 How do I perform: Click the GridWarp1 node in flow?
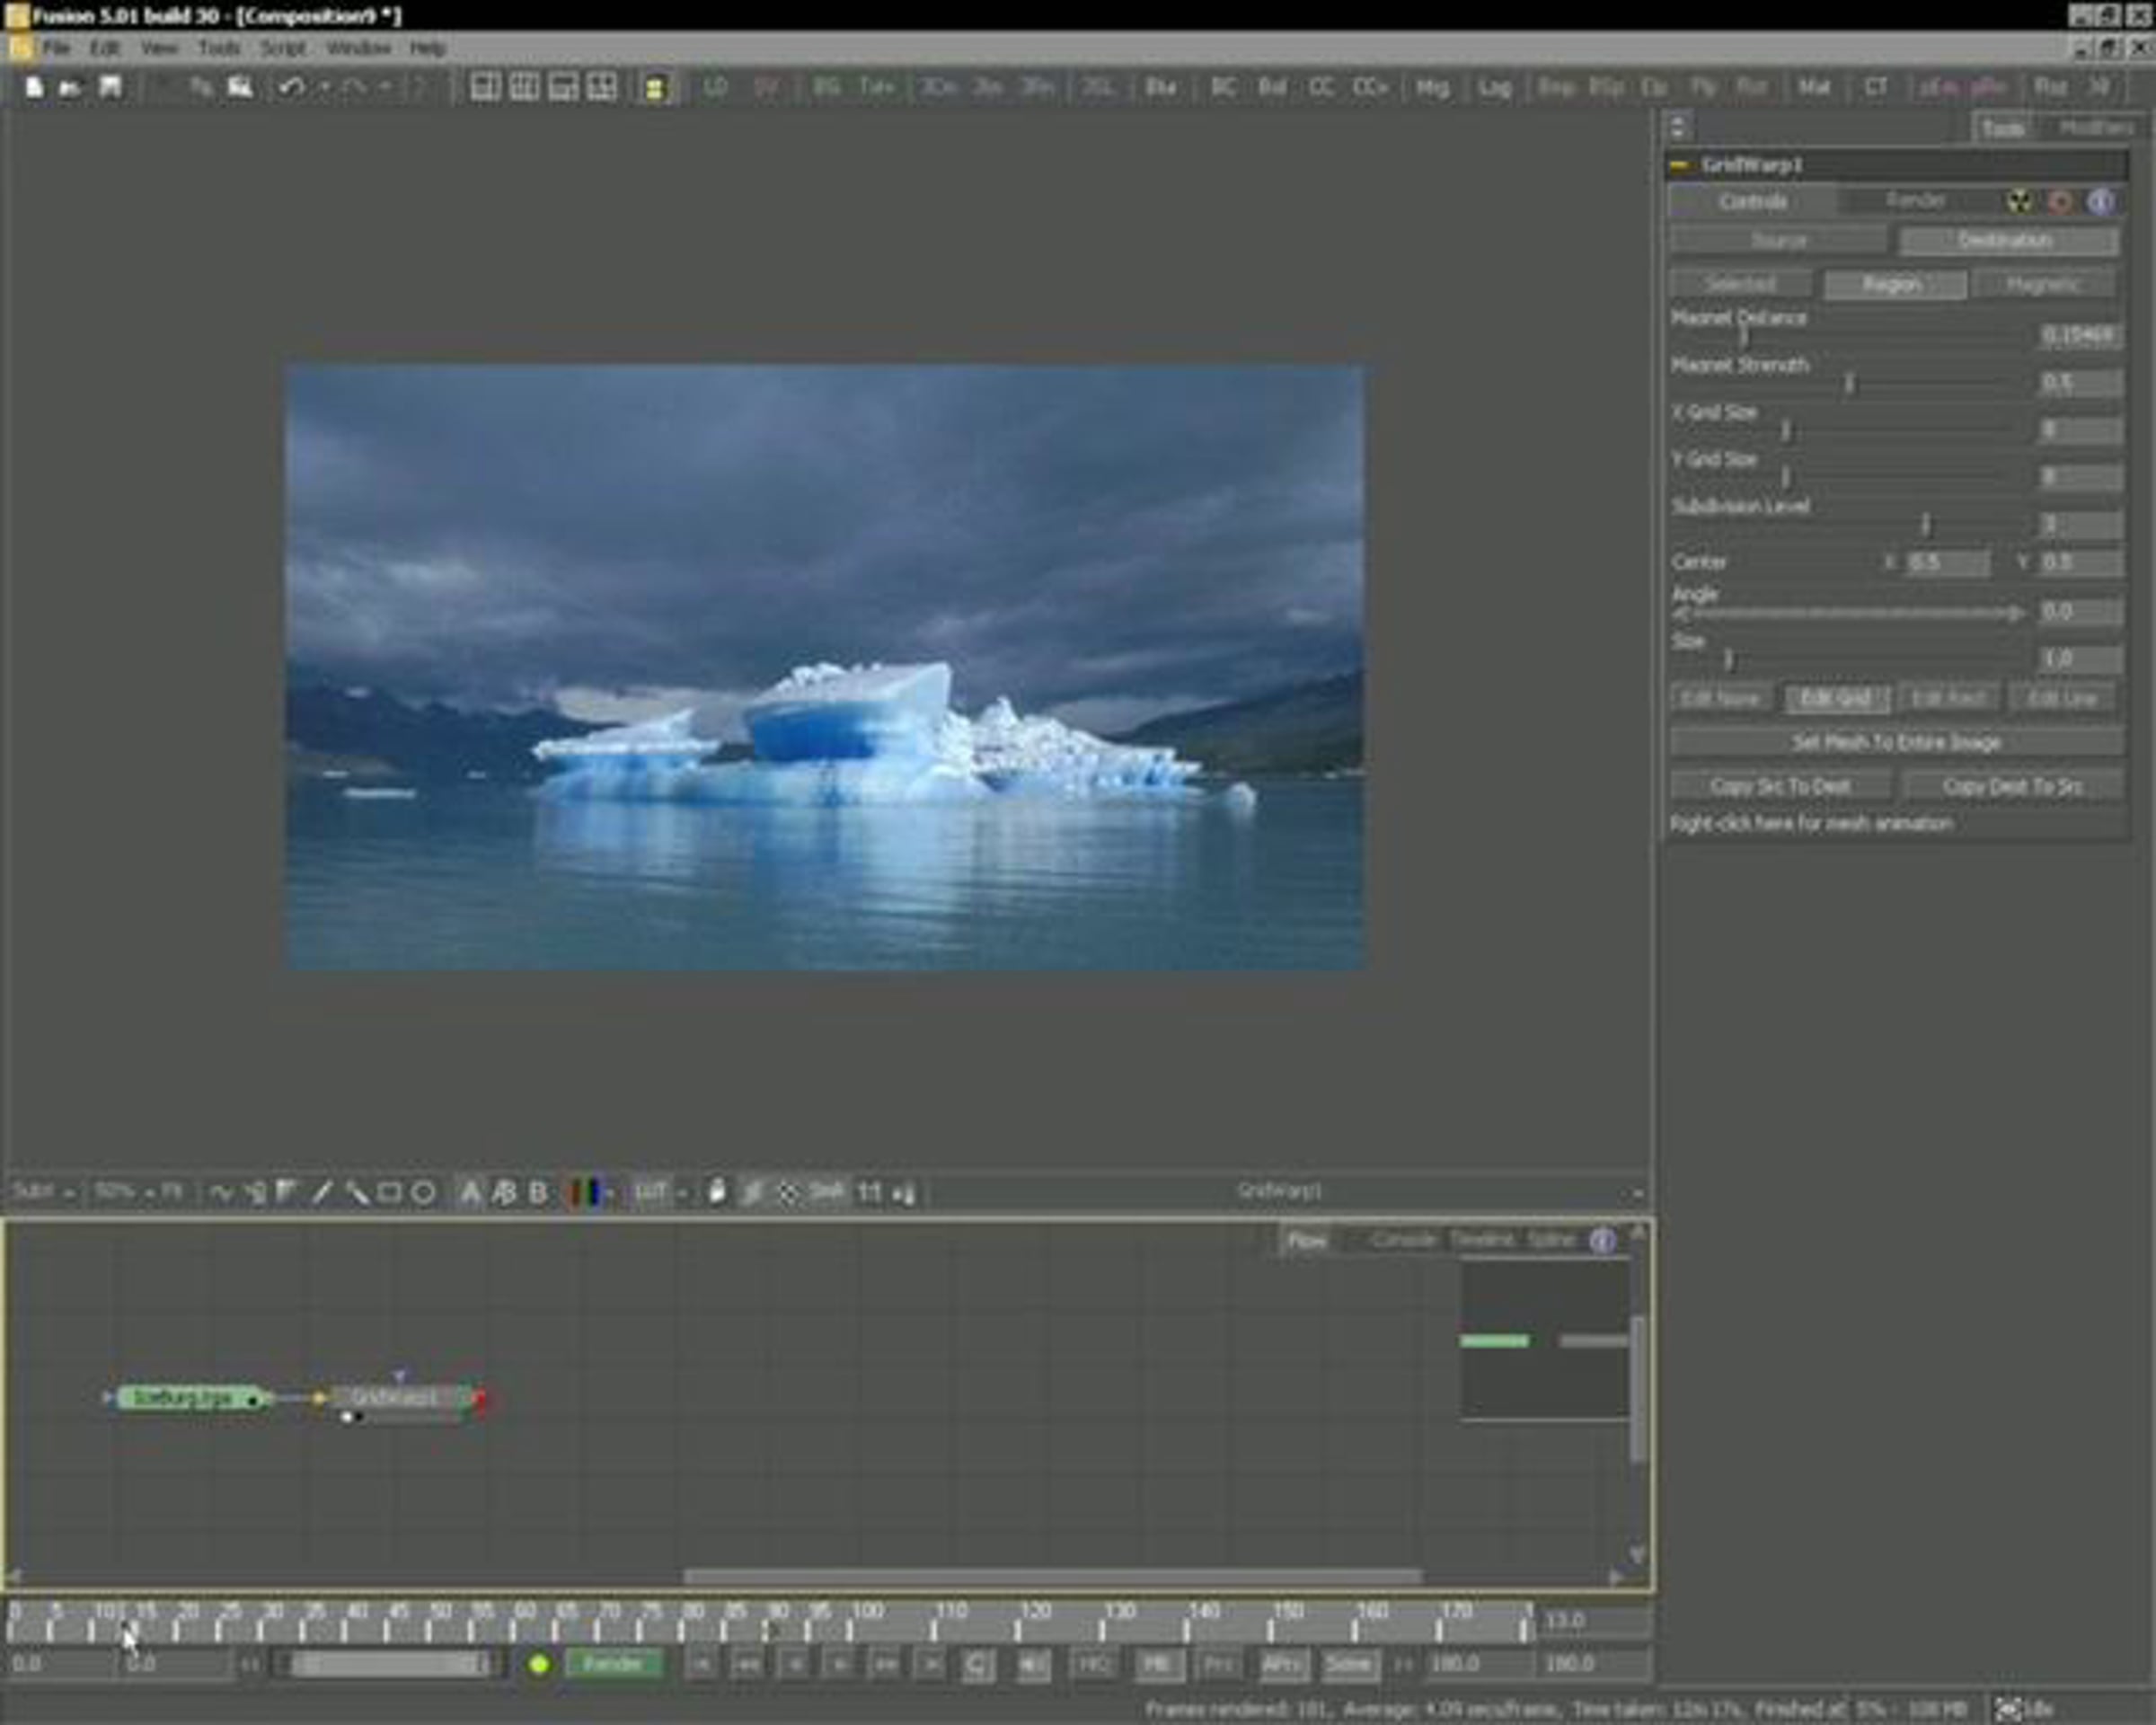pyautogui.click(x=398, y=1398)
